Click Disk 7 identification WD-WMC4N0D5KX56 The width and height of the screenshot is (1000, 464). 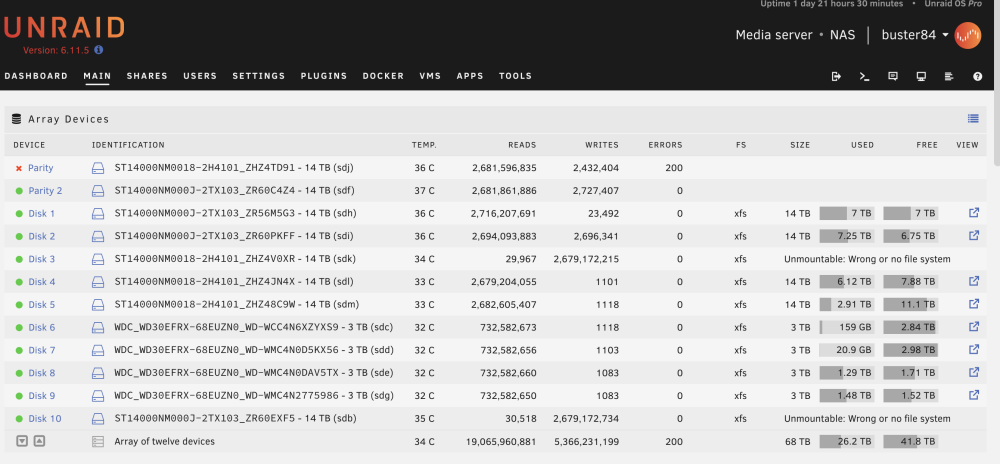[254, 351]
